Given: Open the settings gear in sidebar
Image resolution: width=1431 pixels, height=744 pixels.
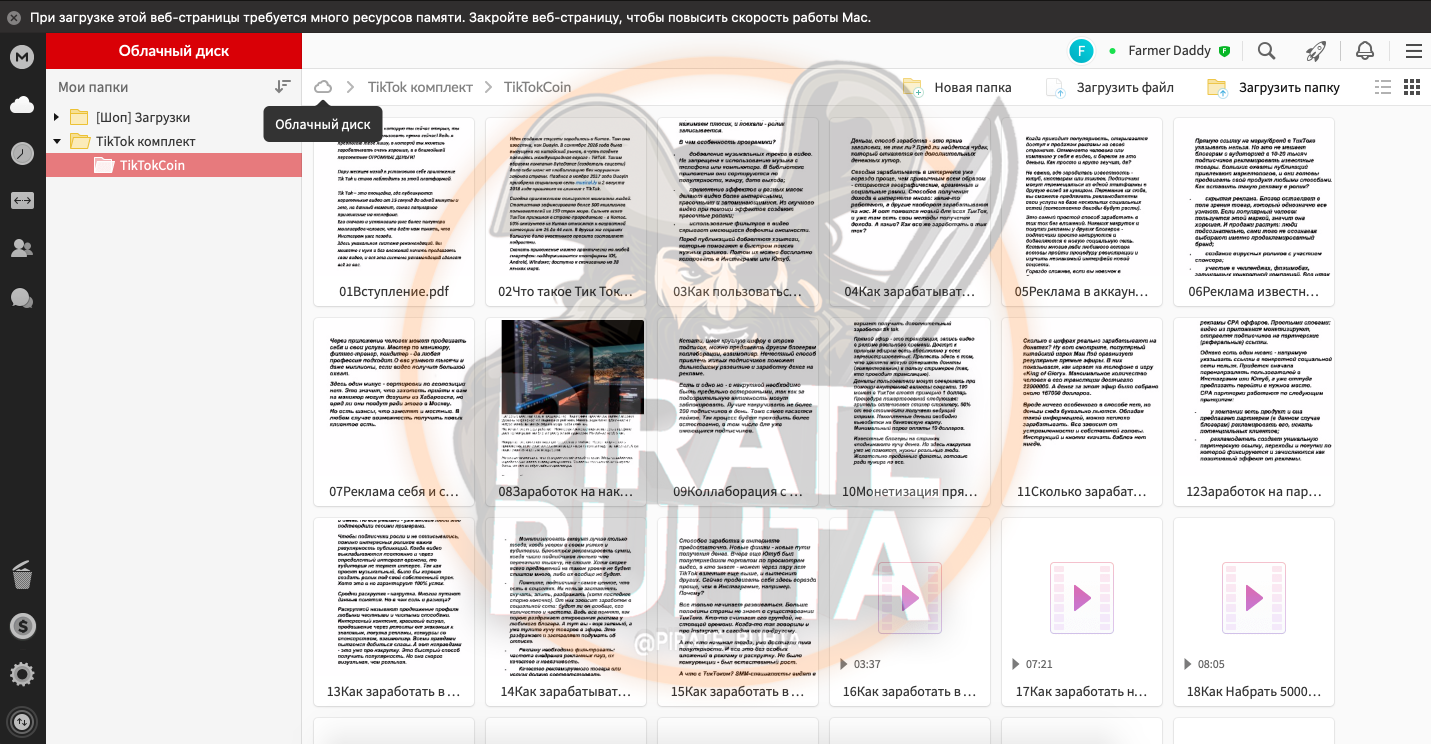Looking at the screenshot, I should [22, 674].
